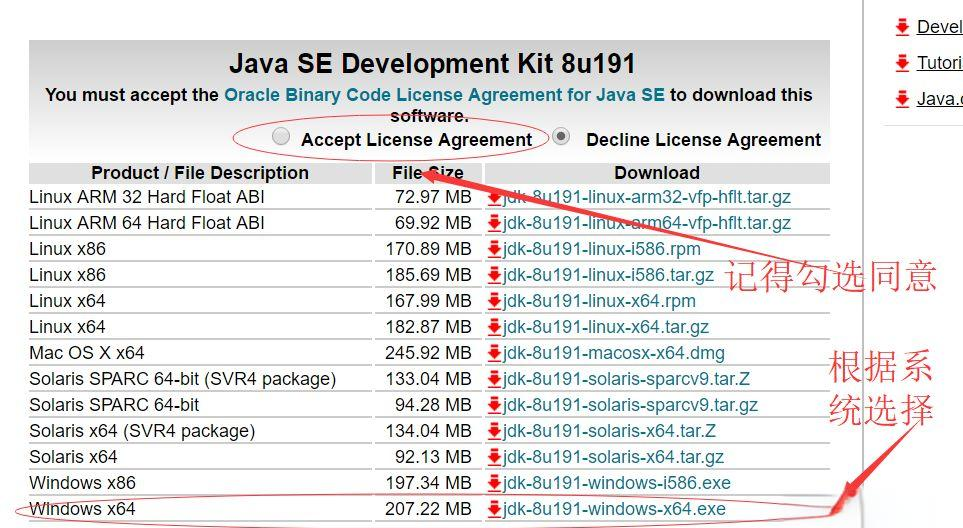Click the 94.28 MB file size cell
963x528 pixels.
point(433,405)
